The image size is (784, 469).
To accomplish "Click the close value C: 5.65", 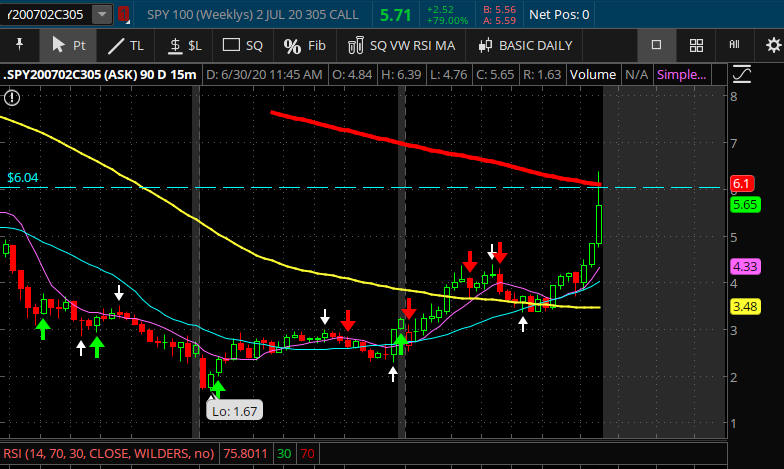I will [495, 74].
